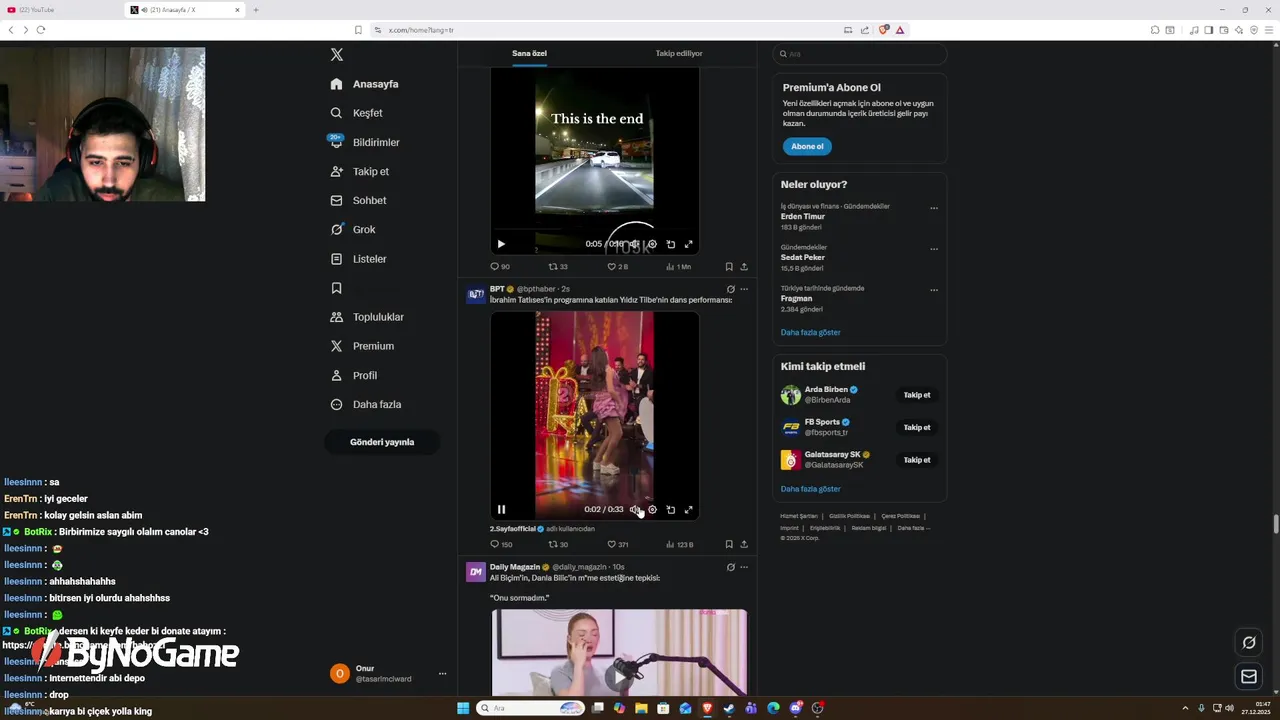Open settings gear on 'This is the end' video

[x=652, y=244]
